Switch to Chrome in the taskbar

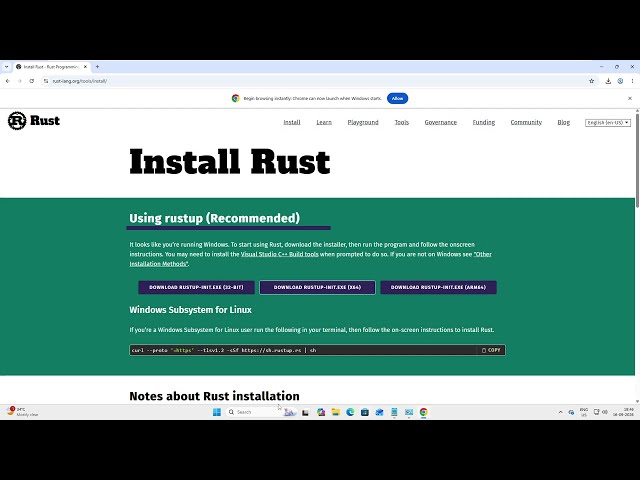click(x=424, y=412)
